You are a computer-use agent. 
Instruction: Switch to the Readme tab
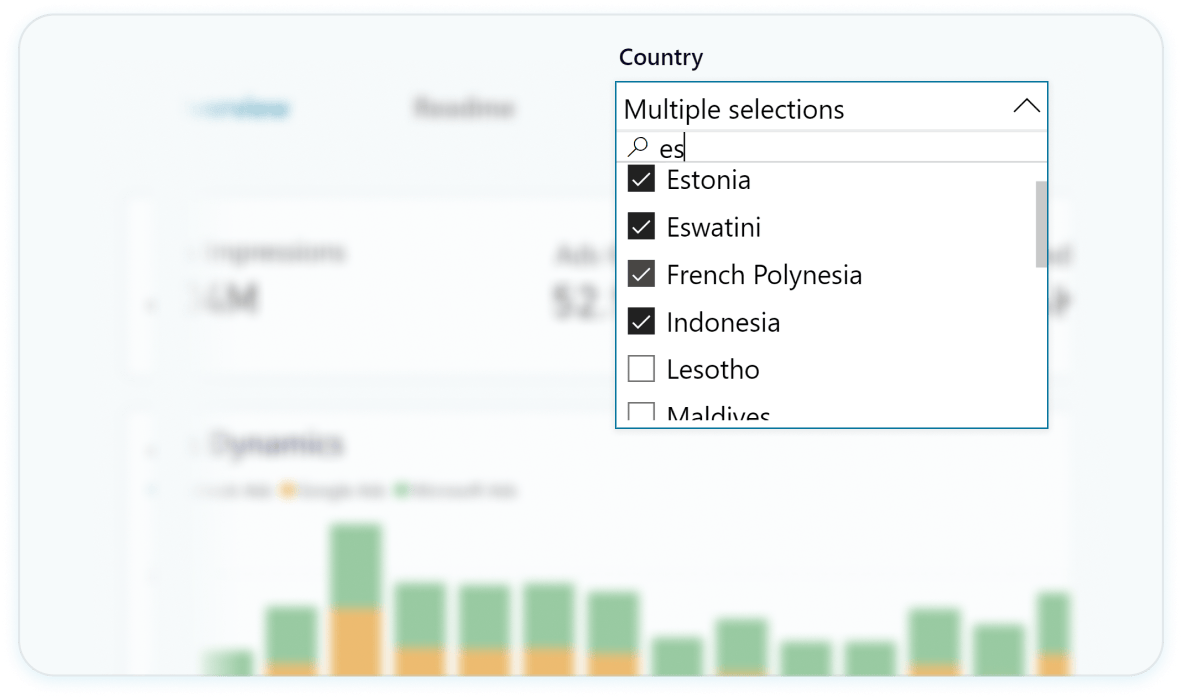[x=463, y=108]
